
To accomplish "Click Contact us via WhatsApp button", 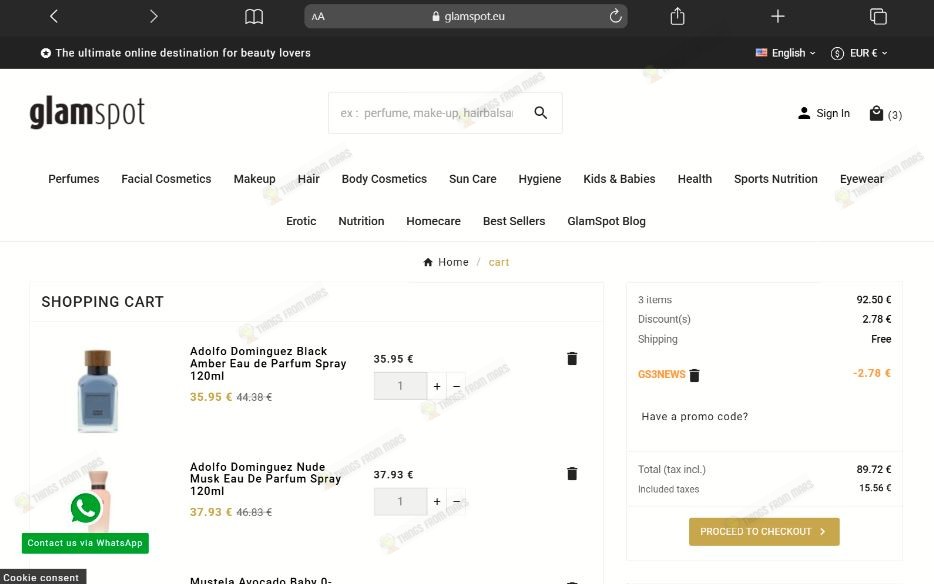I will click(85, 543).
